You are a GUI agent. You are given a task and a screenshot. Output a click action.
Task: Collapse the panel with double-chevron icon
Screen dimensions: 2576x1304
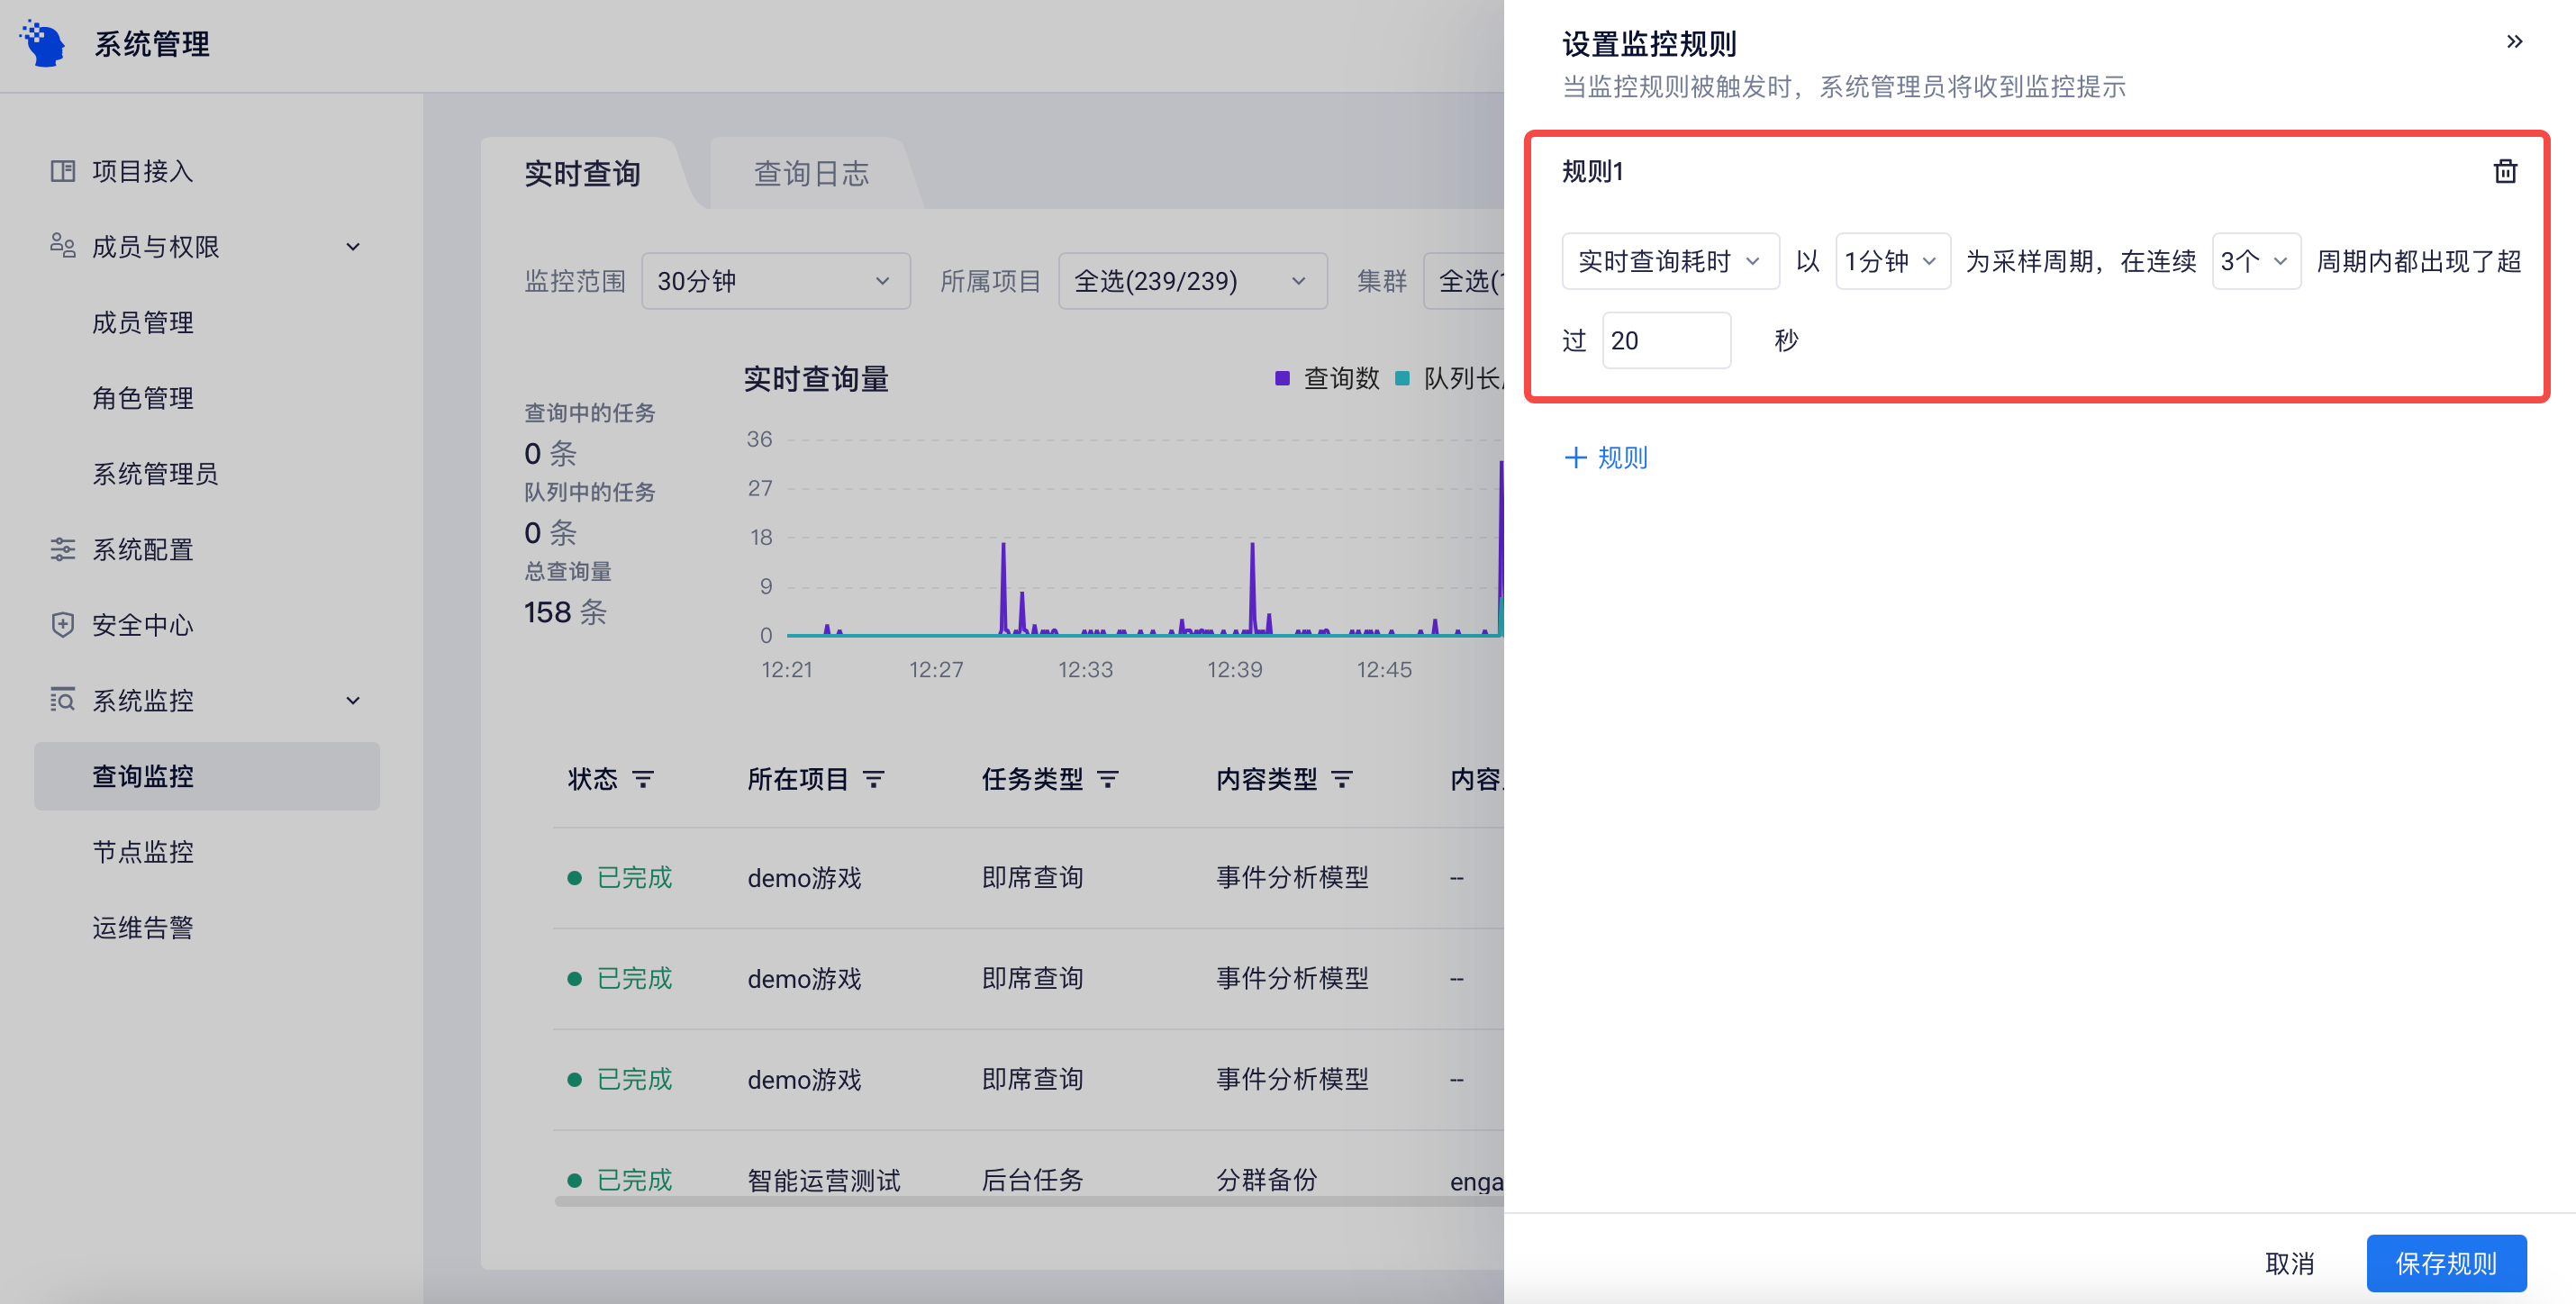tap(2514, 42)
